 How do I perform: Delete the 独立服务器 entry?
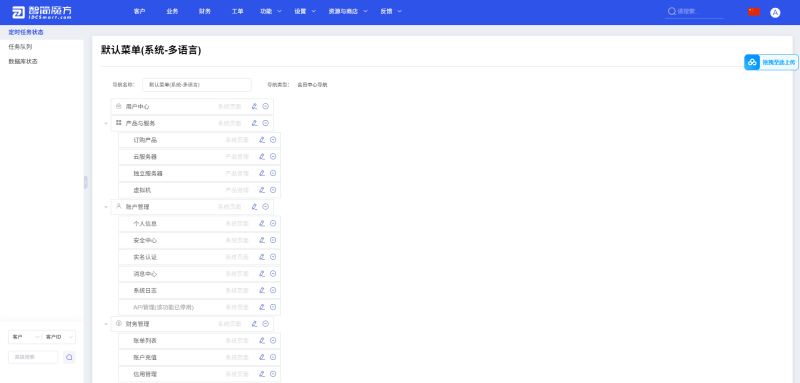coord(273,173)
